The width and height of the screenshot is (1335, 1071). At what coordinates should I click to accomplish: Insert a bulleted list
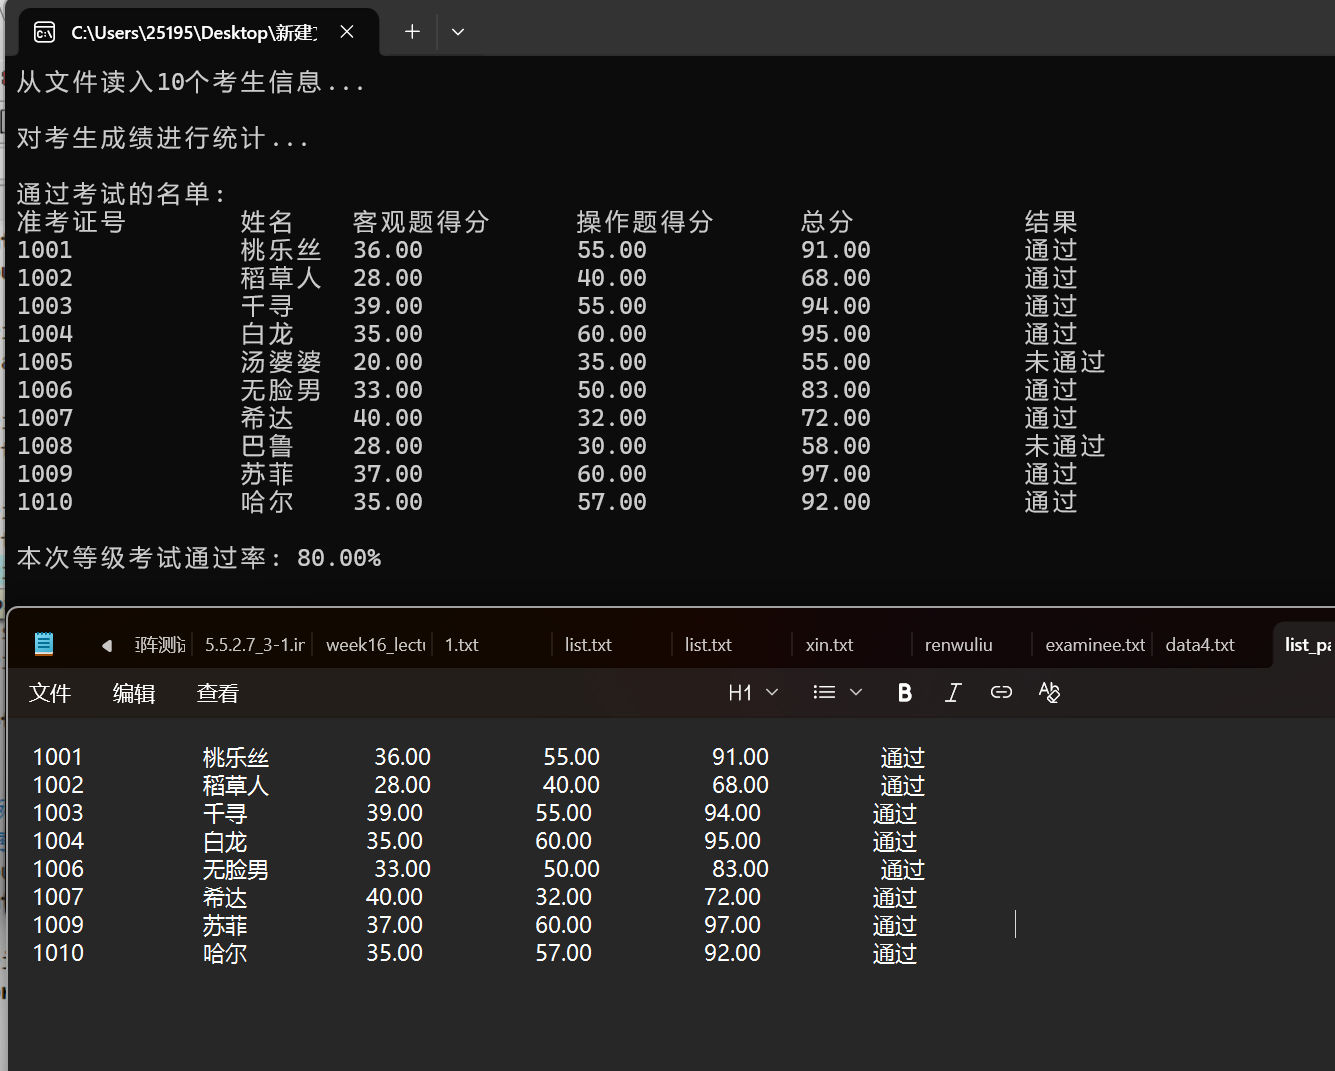click(x=824, y=692)
